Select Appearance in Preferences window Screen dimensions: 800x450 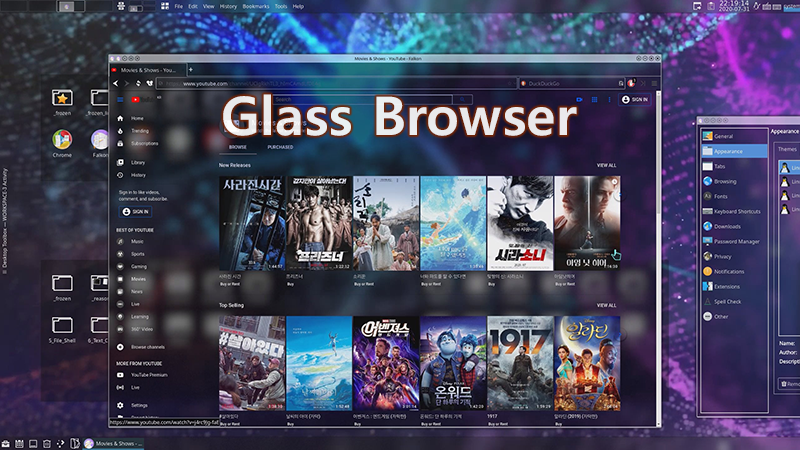pos(734,151)
